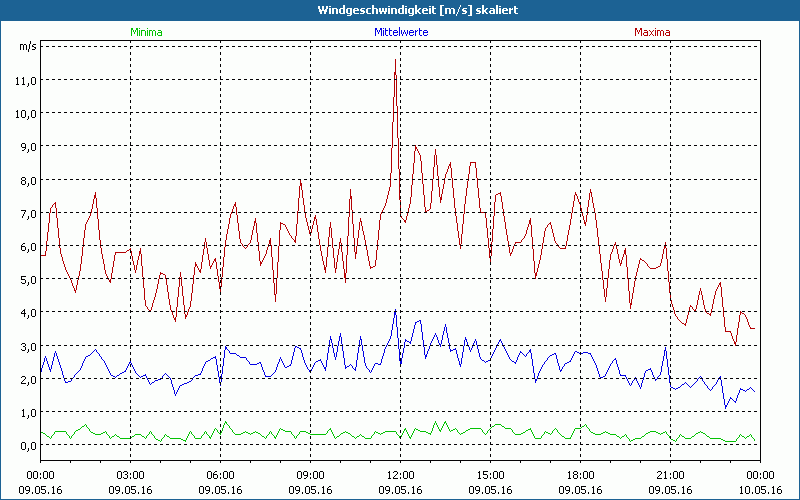Image resolution: width=800 pixels, height=500 pixels.
Task: Click the 00:00 time label above 10.05.16
Action: pyautogui.click(x=760, y=476)
